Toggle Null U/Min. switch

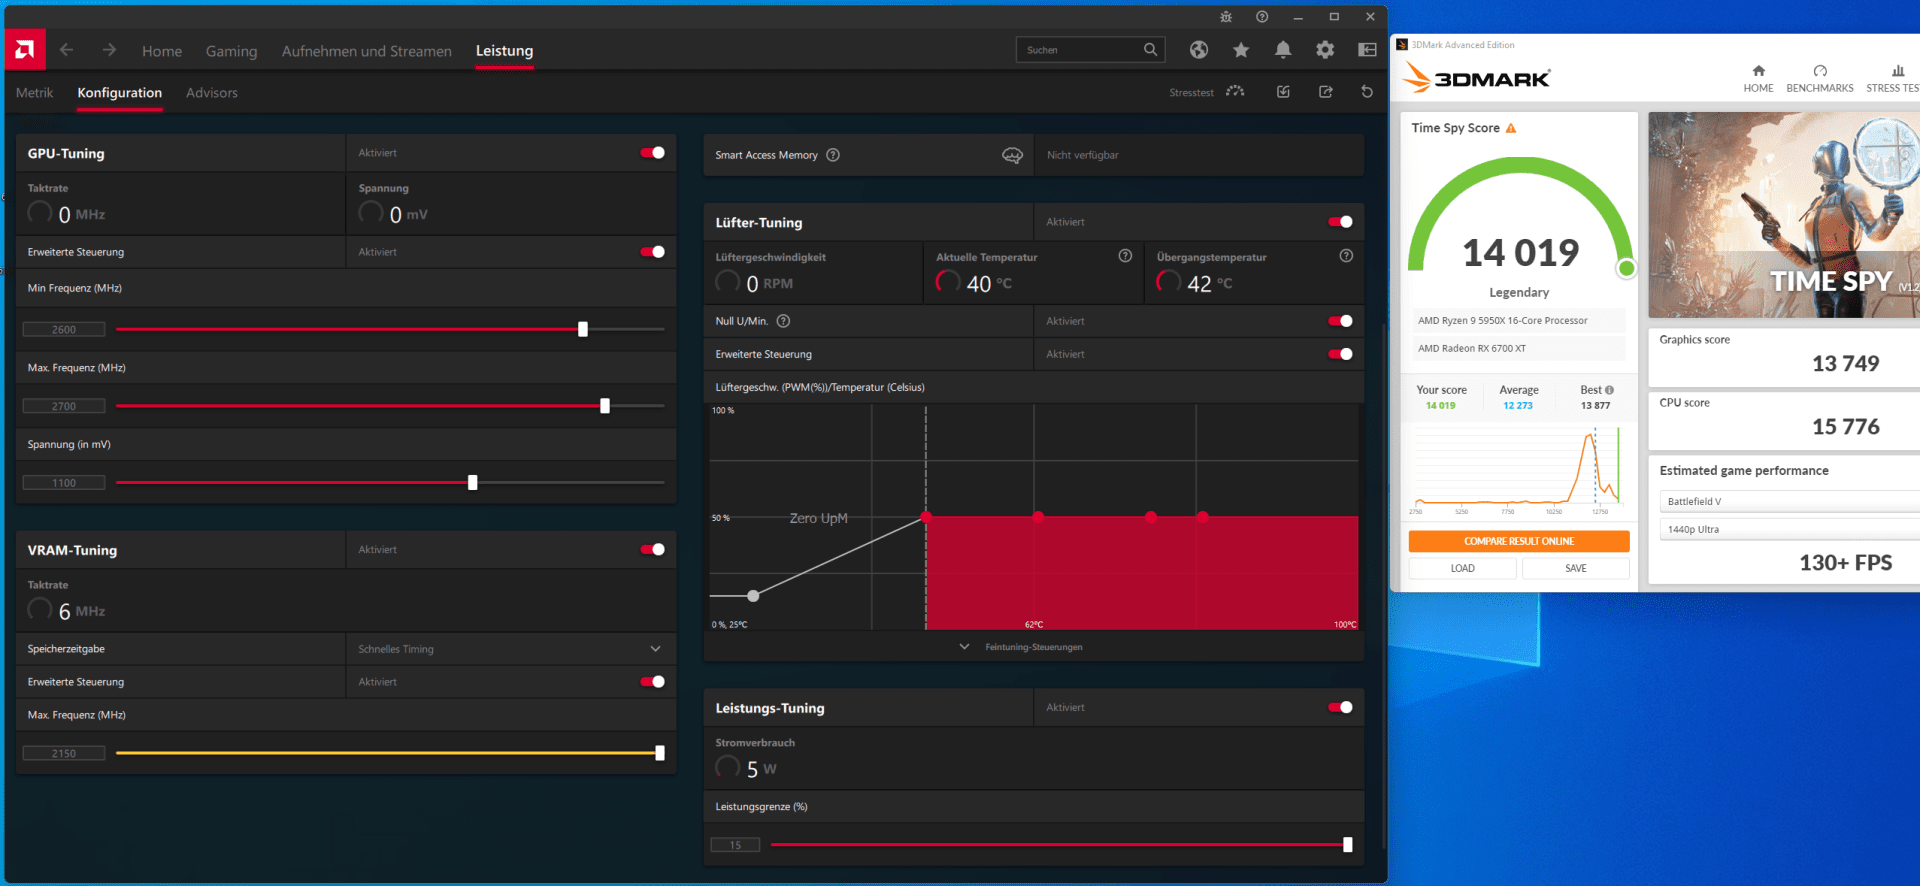[1340, 321]
